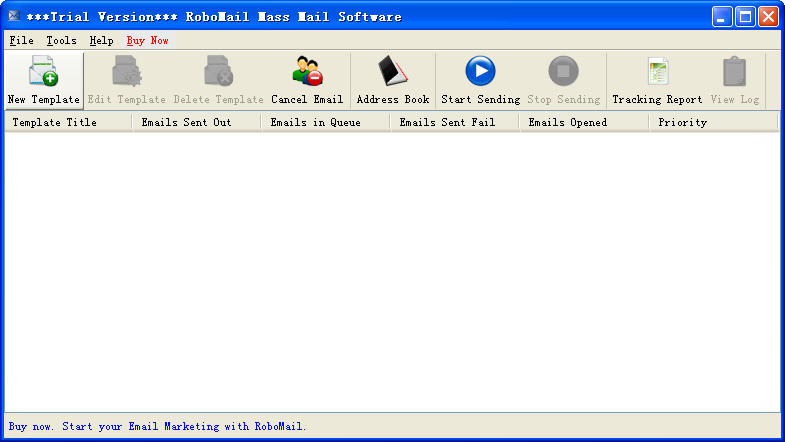Open the File menu
Viewport: 785px width, 442px height.
point(22,41)
